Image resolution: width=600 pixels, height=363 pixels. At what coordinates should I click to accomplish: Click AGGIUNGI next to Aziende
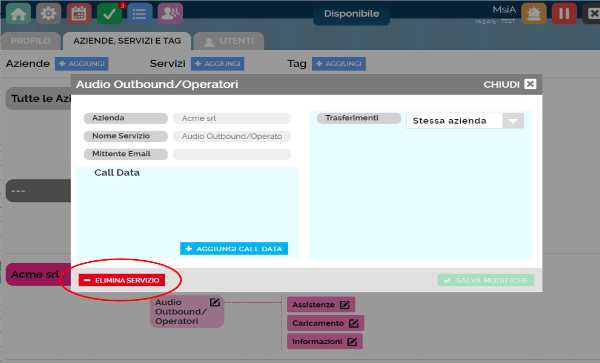tap(82, 64)
